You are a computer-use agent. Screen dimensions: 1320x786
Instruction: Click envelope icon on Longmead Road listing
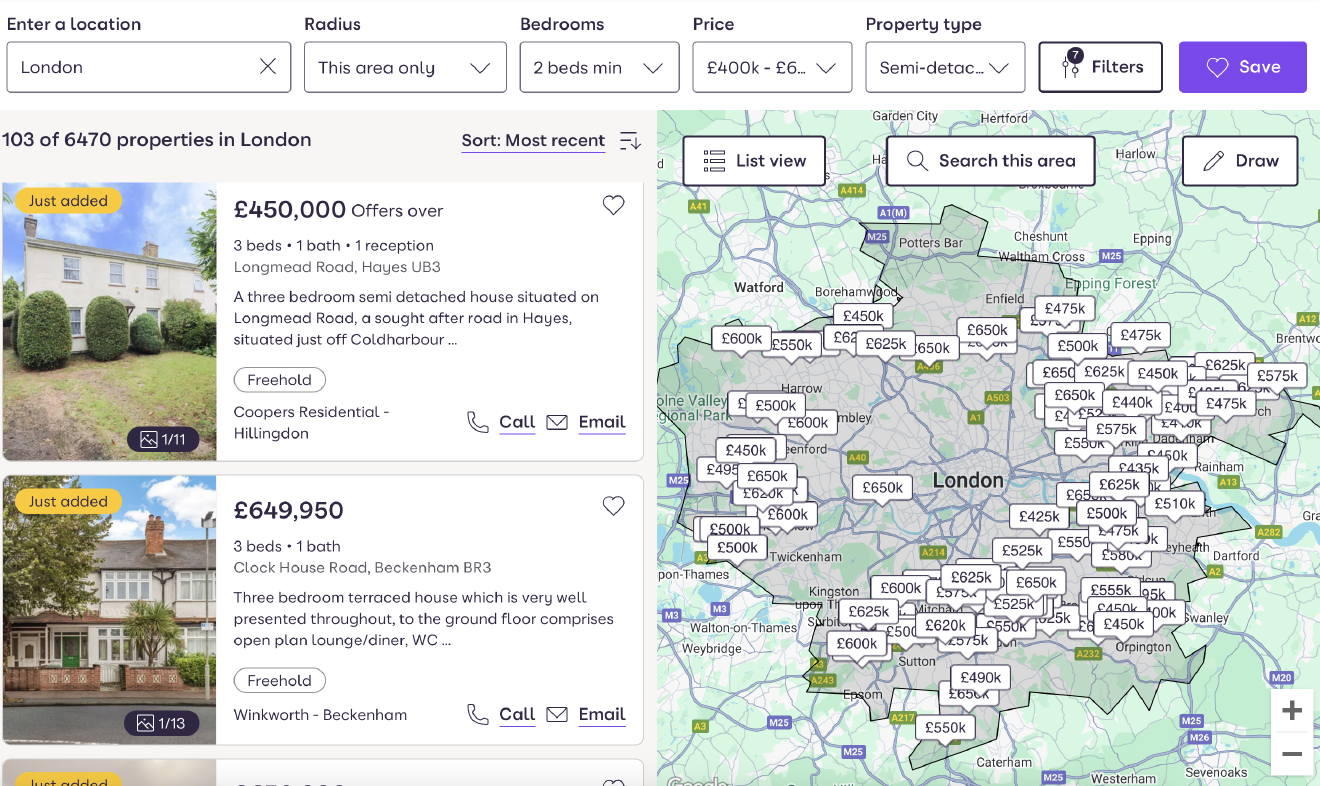557,422
